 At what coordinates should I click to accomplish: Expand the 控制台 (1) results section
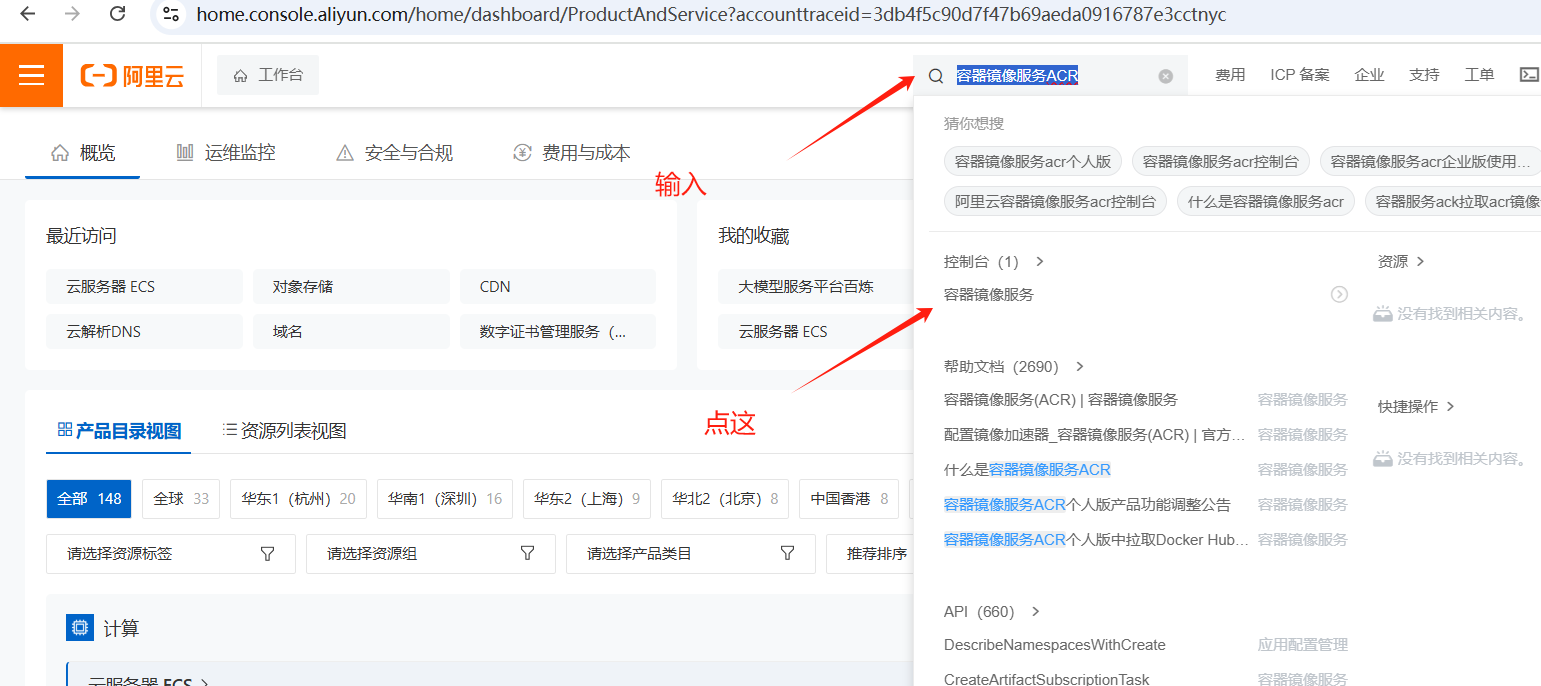tap(994, 262)
